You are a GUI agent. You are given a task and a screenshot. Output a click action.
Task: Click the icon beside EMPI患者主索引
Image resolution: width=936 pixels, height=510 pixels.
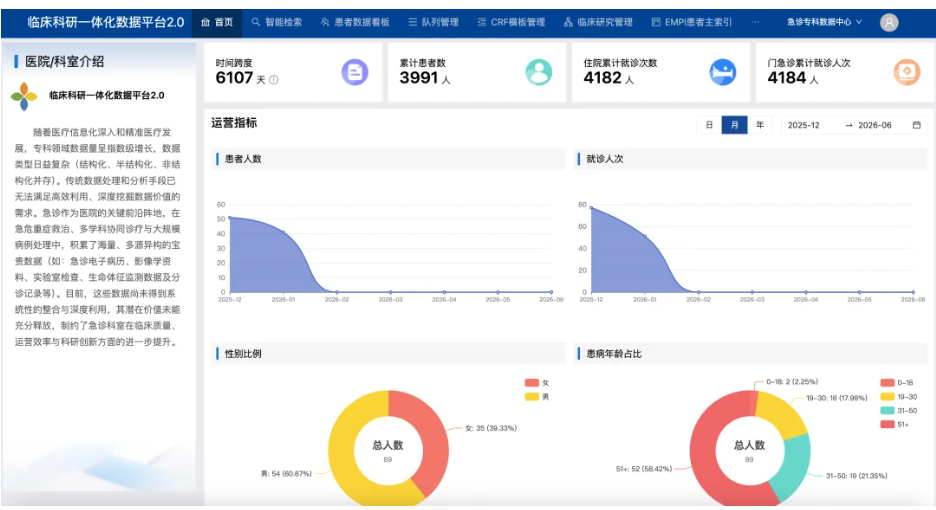pos(655,22)
